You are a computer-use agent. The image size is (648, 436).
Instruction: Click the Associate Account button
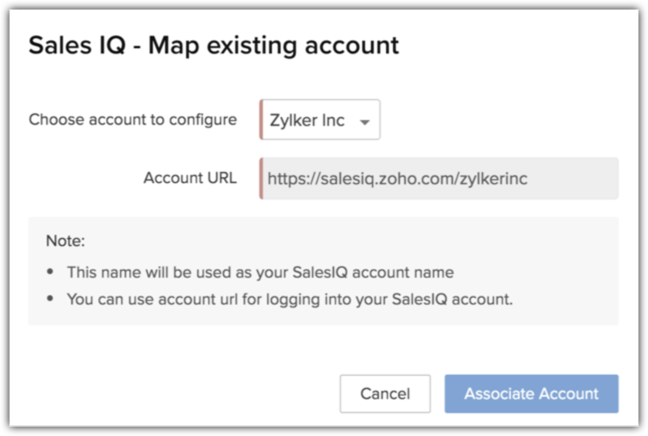[x=531, y=394]
